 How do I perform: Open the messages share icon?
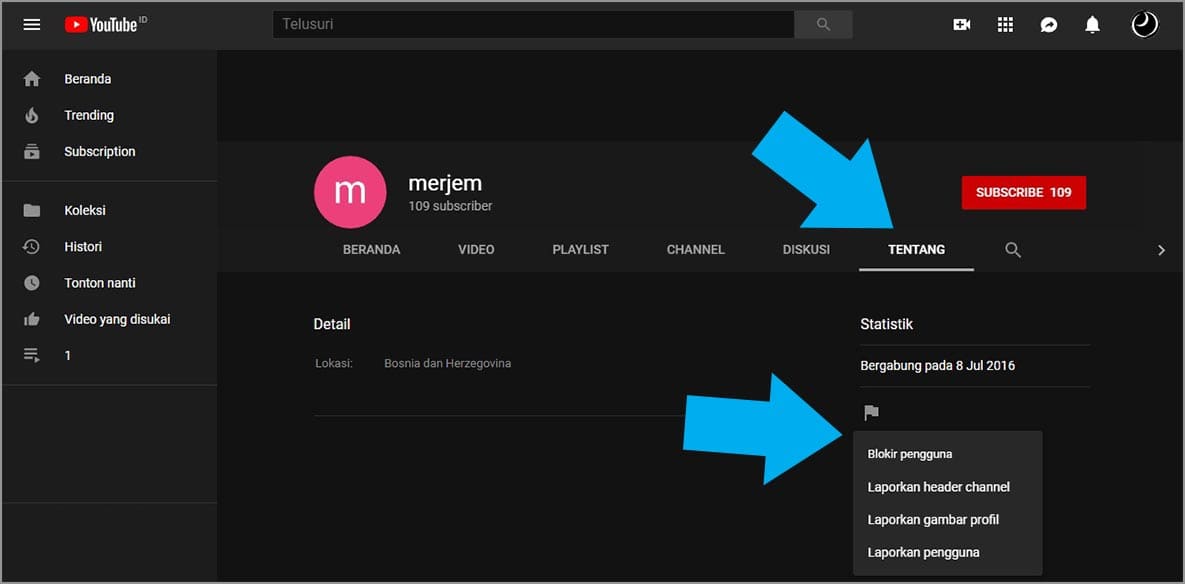(1049, 25)
